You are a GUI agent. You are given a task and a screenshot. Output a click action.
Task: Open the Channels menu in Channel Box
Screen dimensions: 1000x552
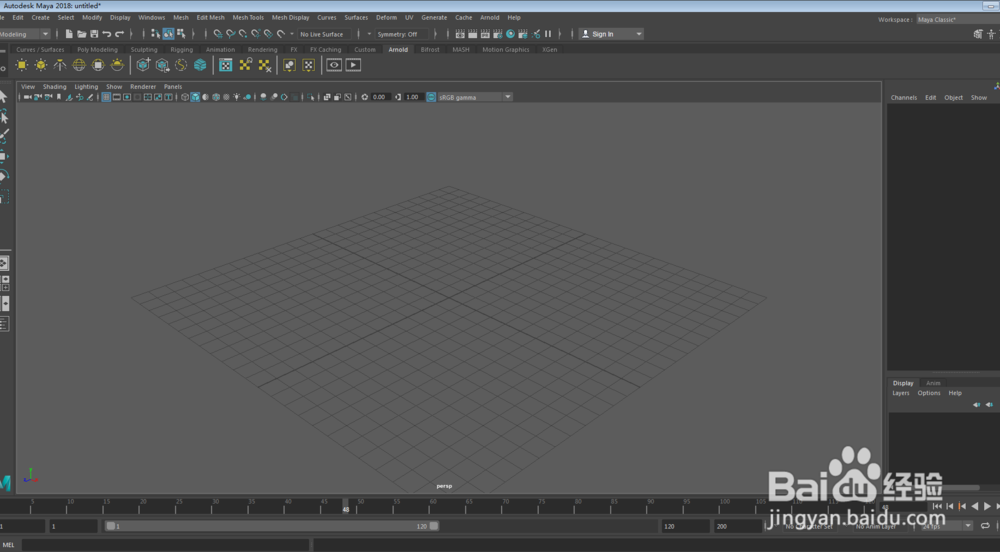904,98
